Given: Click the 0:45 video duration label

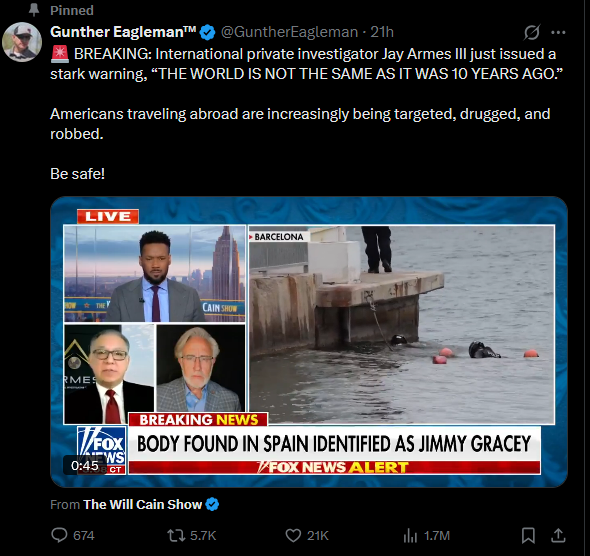Looking at the screenshot, I should (85, 466).
